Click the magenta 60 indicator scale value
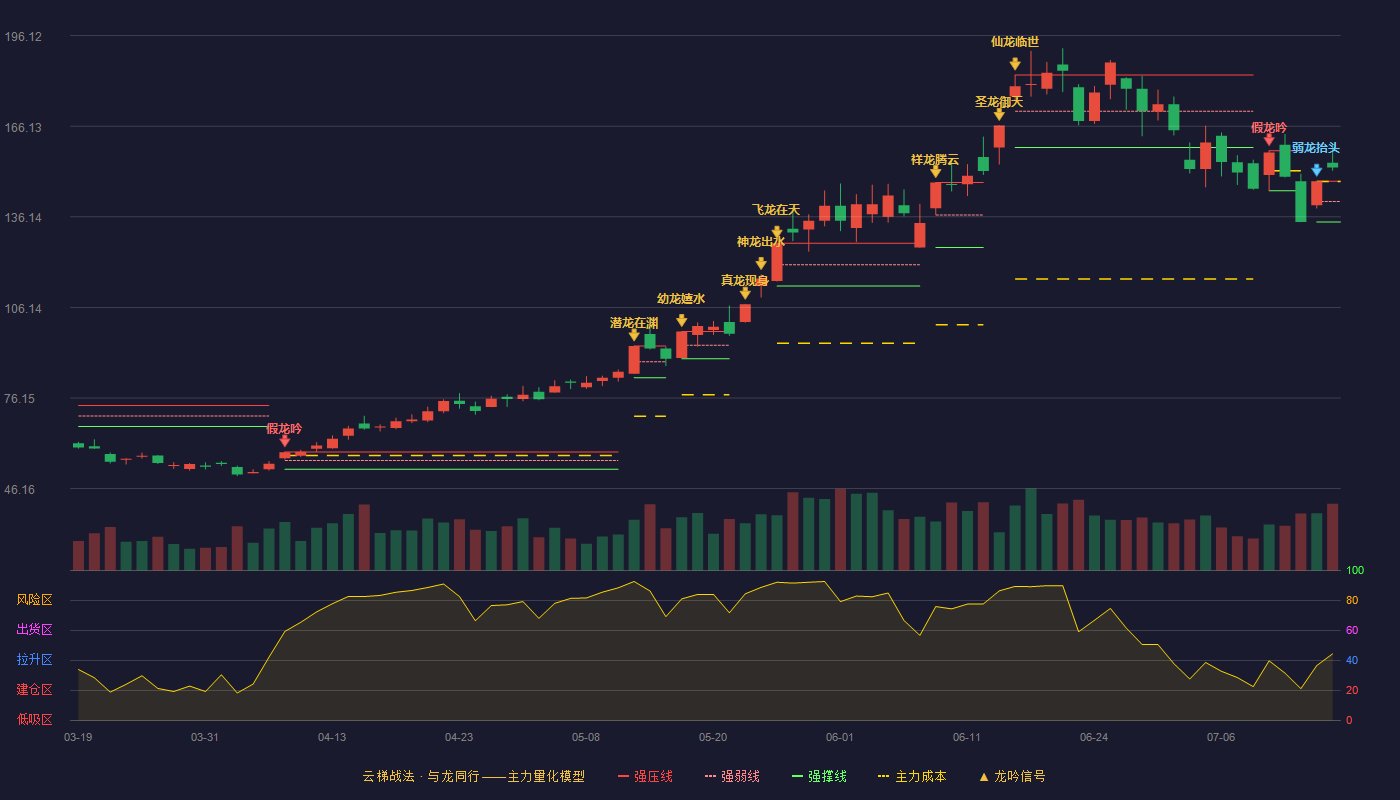 click(1352, 631)
